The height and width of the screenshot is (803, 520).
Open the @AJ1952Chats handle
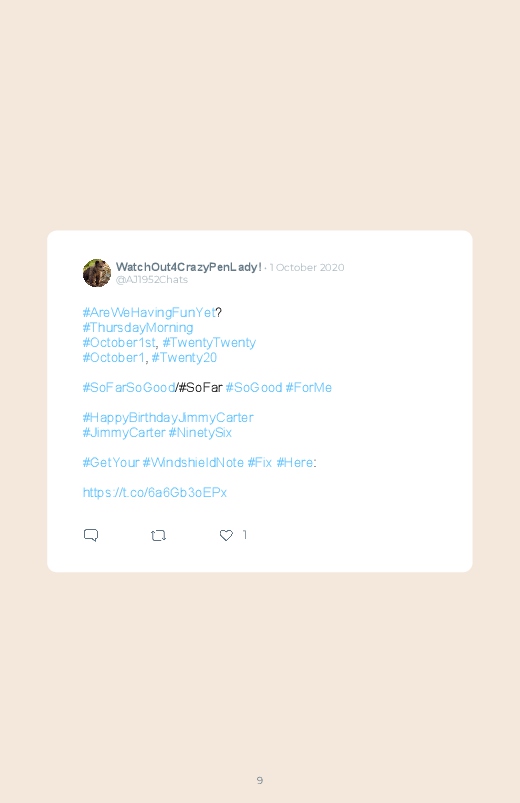(x=152, y=280)
